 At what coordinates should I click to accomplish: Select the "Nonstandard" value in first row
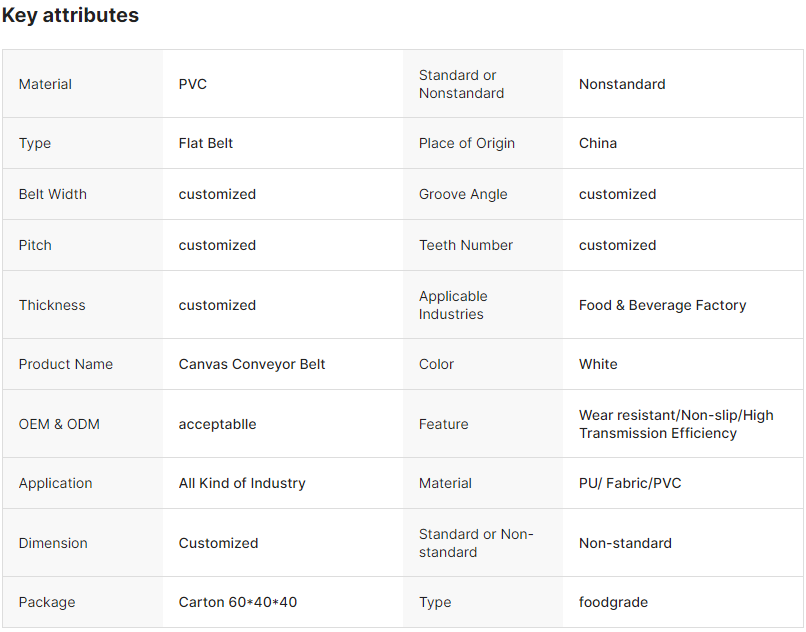click(622, 84)
